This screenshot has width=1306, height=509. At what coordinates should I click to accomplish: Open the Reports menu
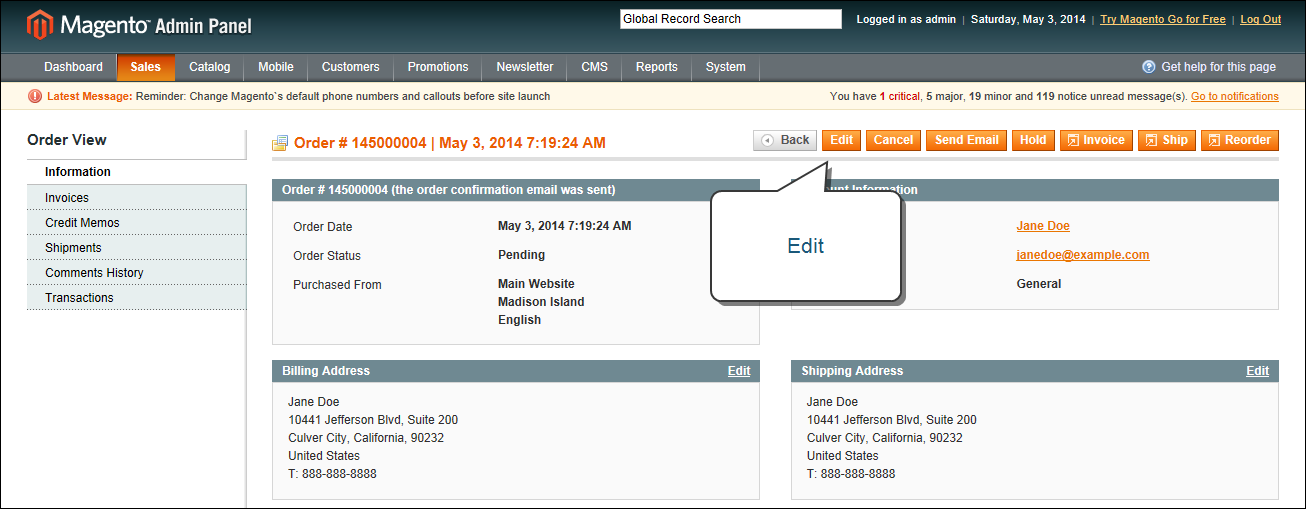[x=657, y=67]
